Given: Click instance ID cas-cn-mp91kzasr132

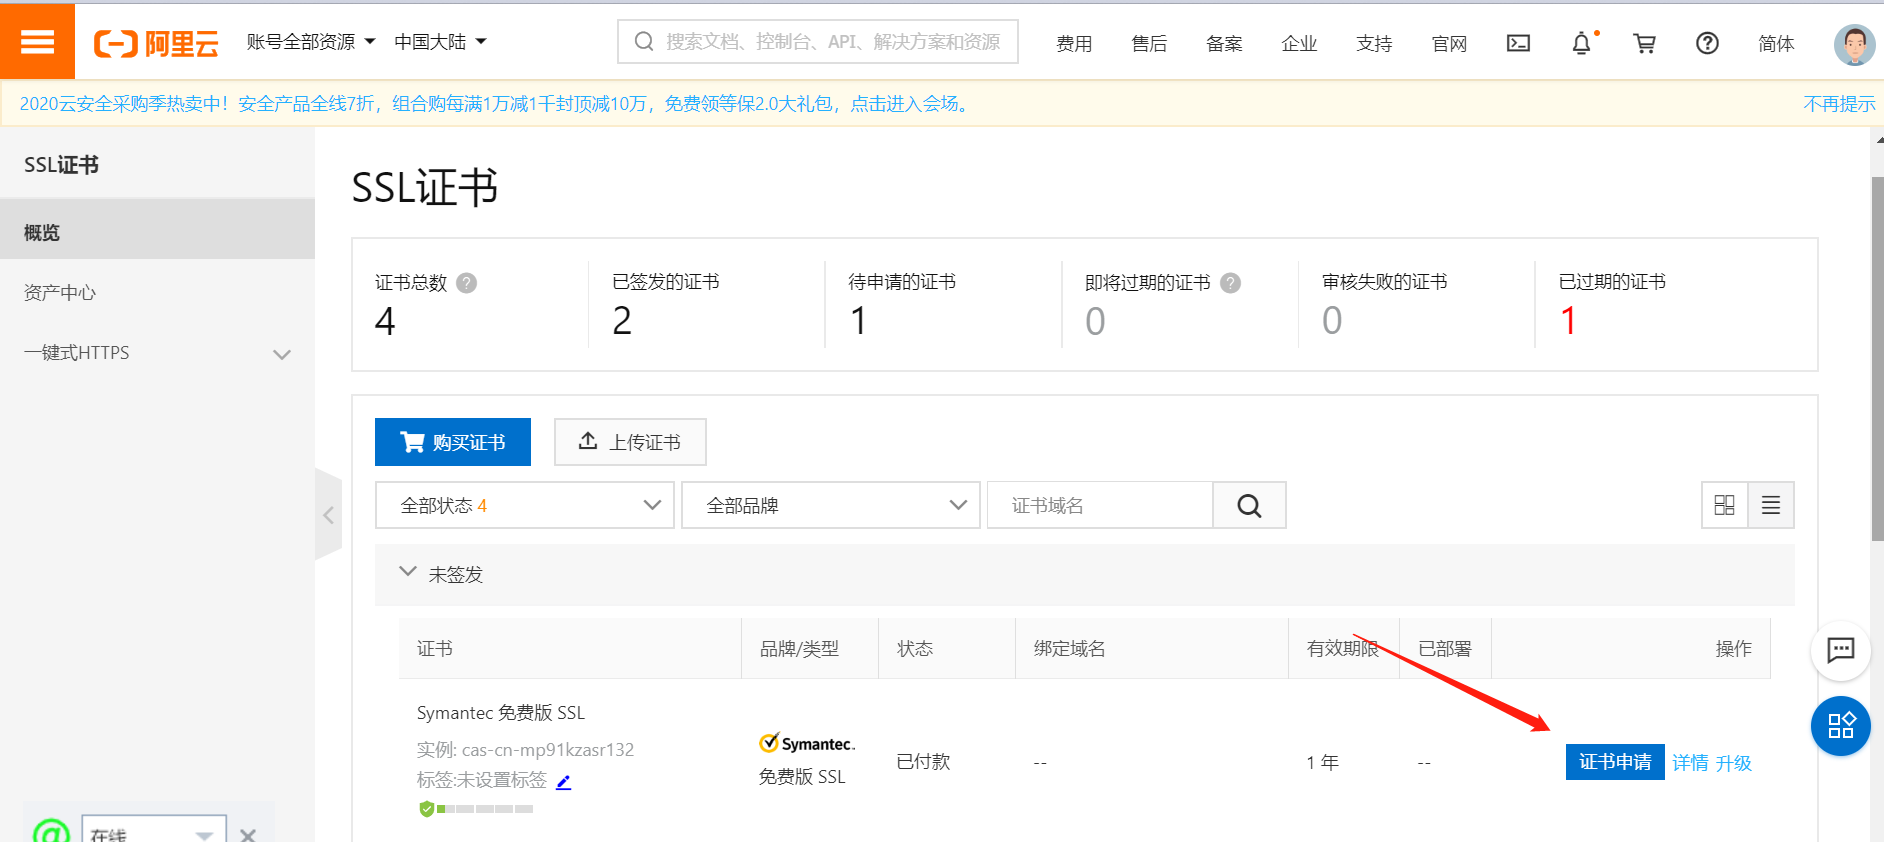Looking at the screenshot, I should 548,750.
